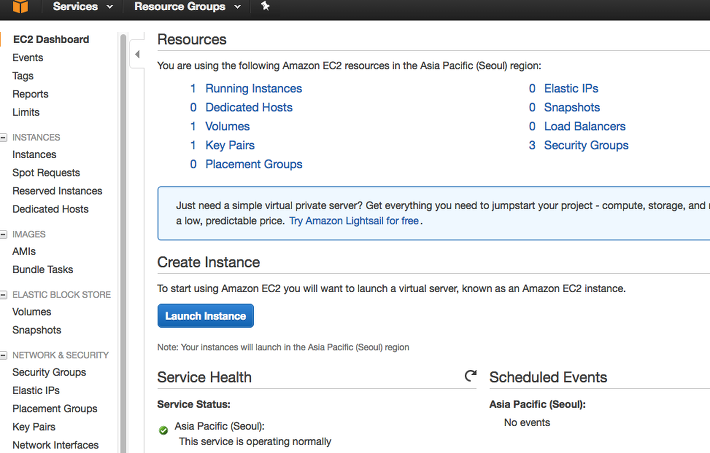Select EC2 Dashboard in the sidebar
710x453 pixels.
pos(51,39)
